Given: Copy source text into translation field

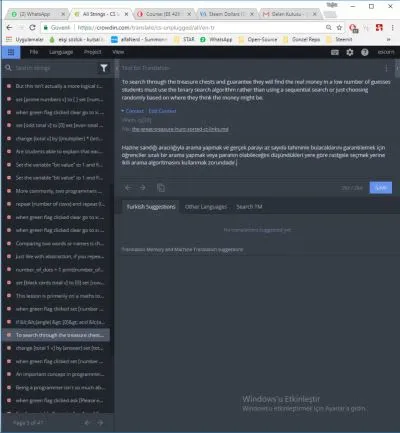Looking at the screenshot, I should pyautogui.click(x=161, y=188).
